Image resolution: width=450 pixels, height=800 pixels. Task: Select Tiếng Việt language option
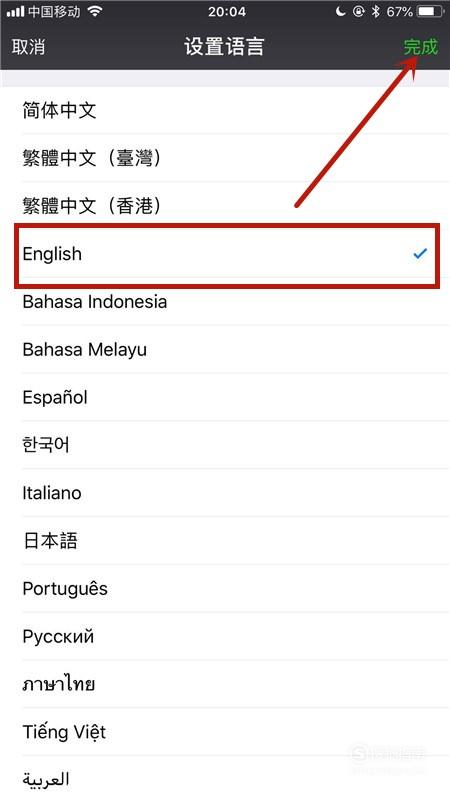point(225,732)
